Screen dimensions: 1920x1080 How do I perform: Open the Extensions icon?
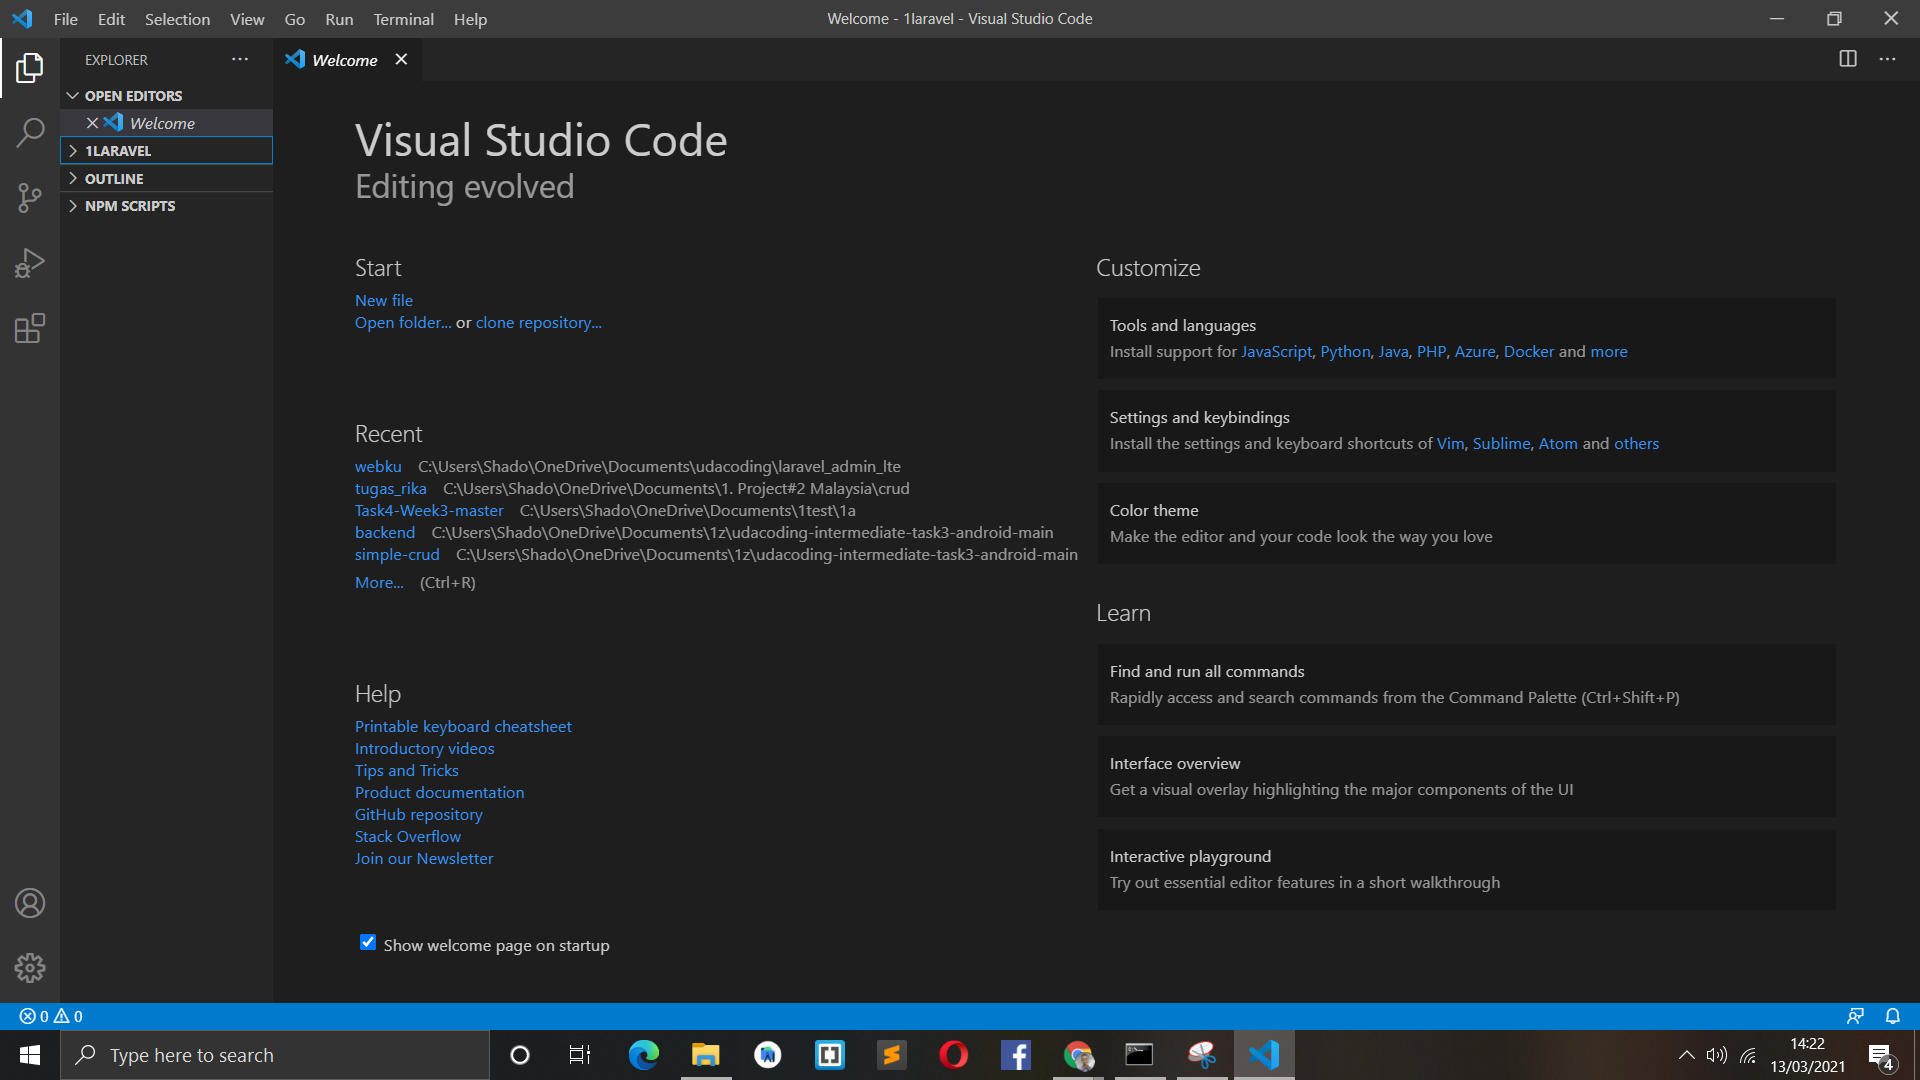29,328
